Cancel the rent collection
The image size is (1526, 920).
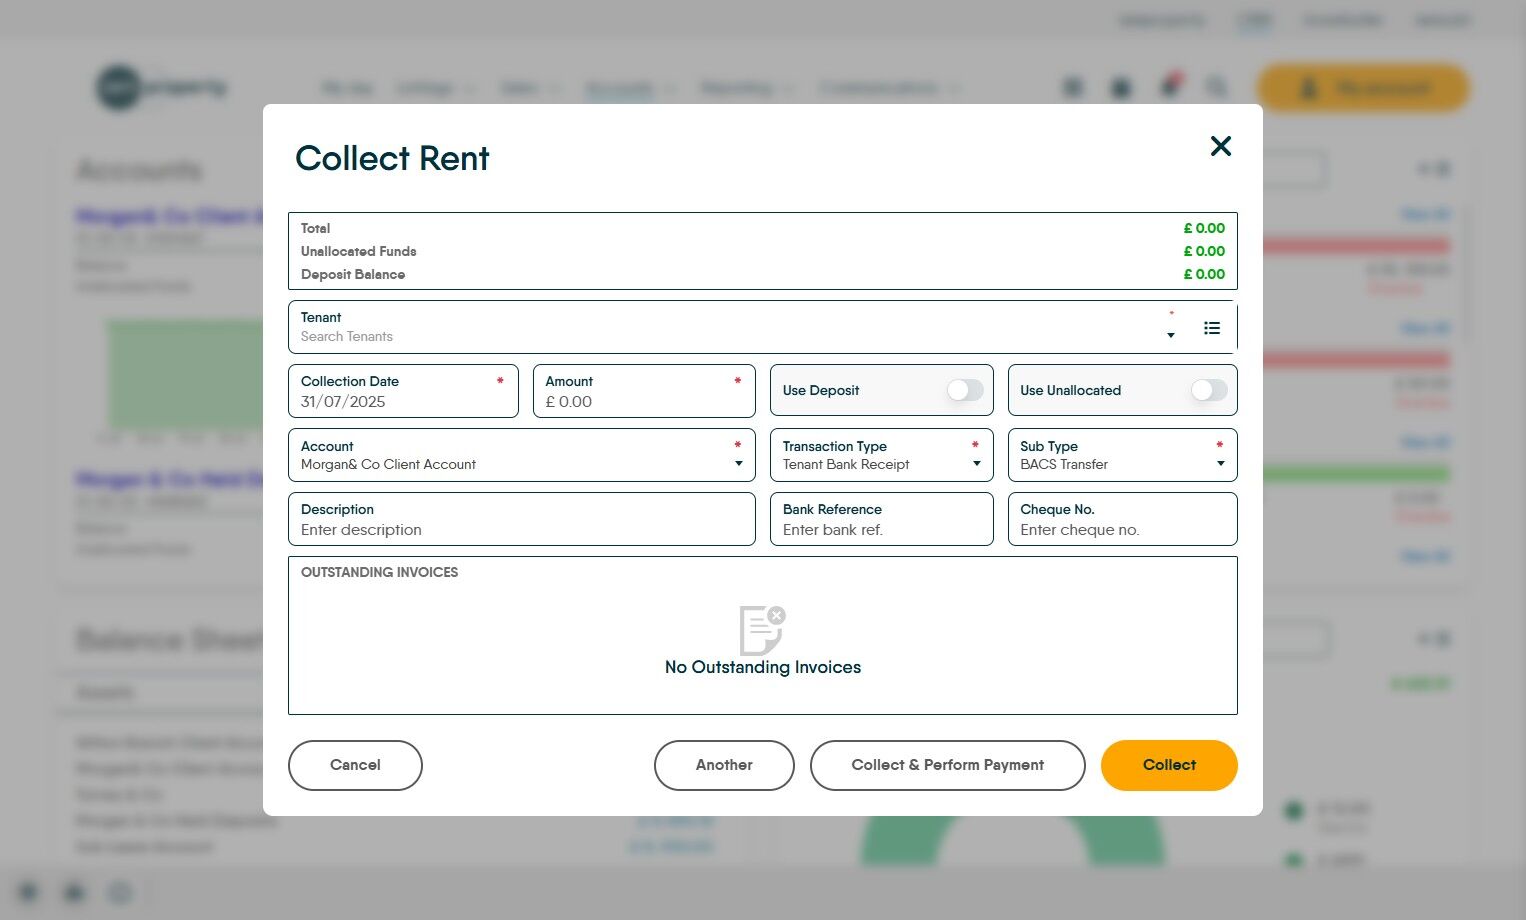pos(355,765)
